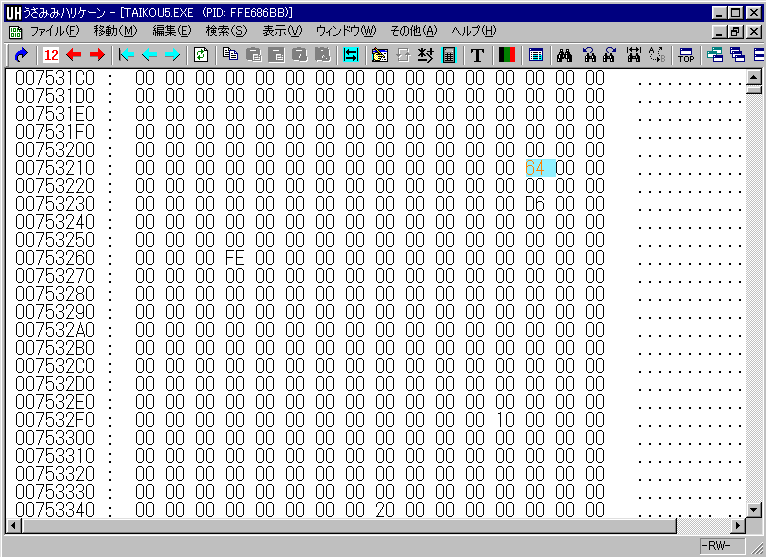Screen dimensions: 766x557
Task: Click the red left arrow icon
Action: pyautogui.click(x=74, y=55)
